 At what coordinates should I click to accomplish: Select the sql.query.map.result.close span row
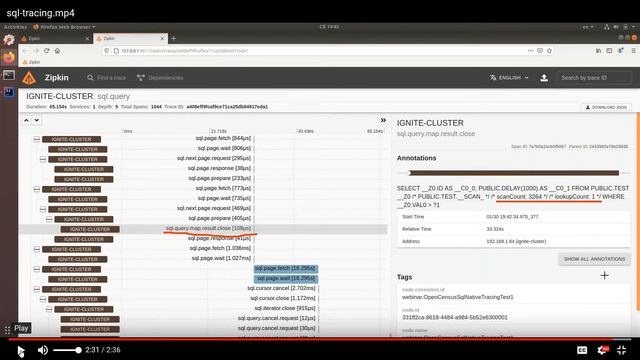pos(203,229)
